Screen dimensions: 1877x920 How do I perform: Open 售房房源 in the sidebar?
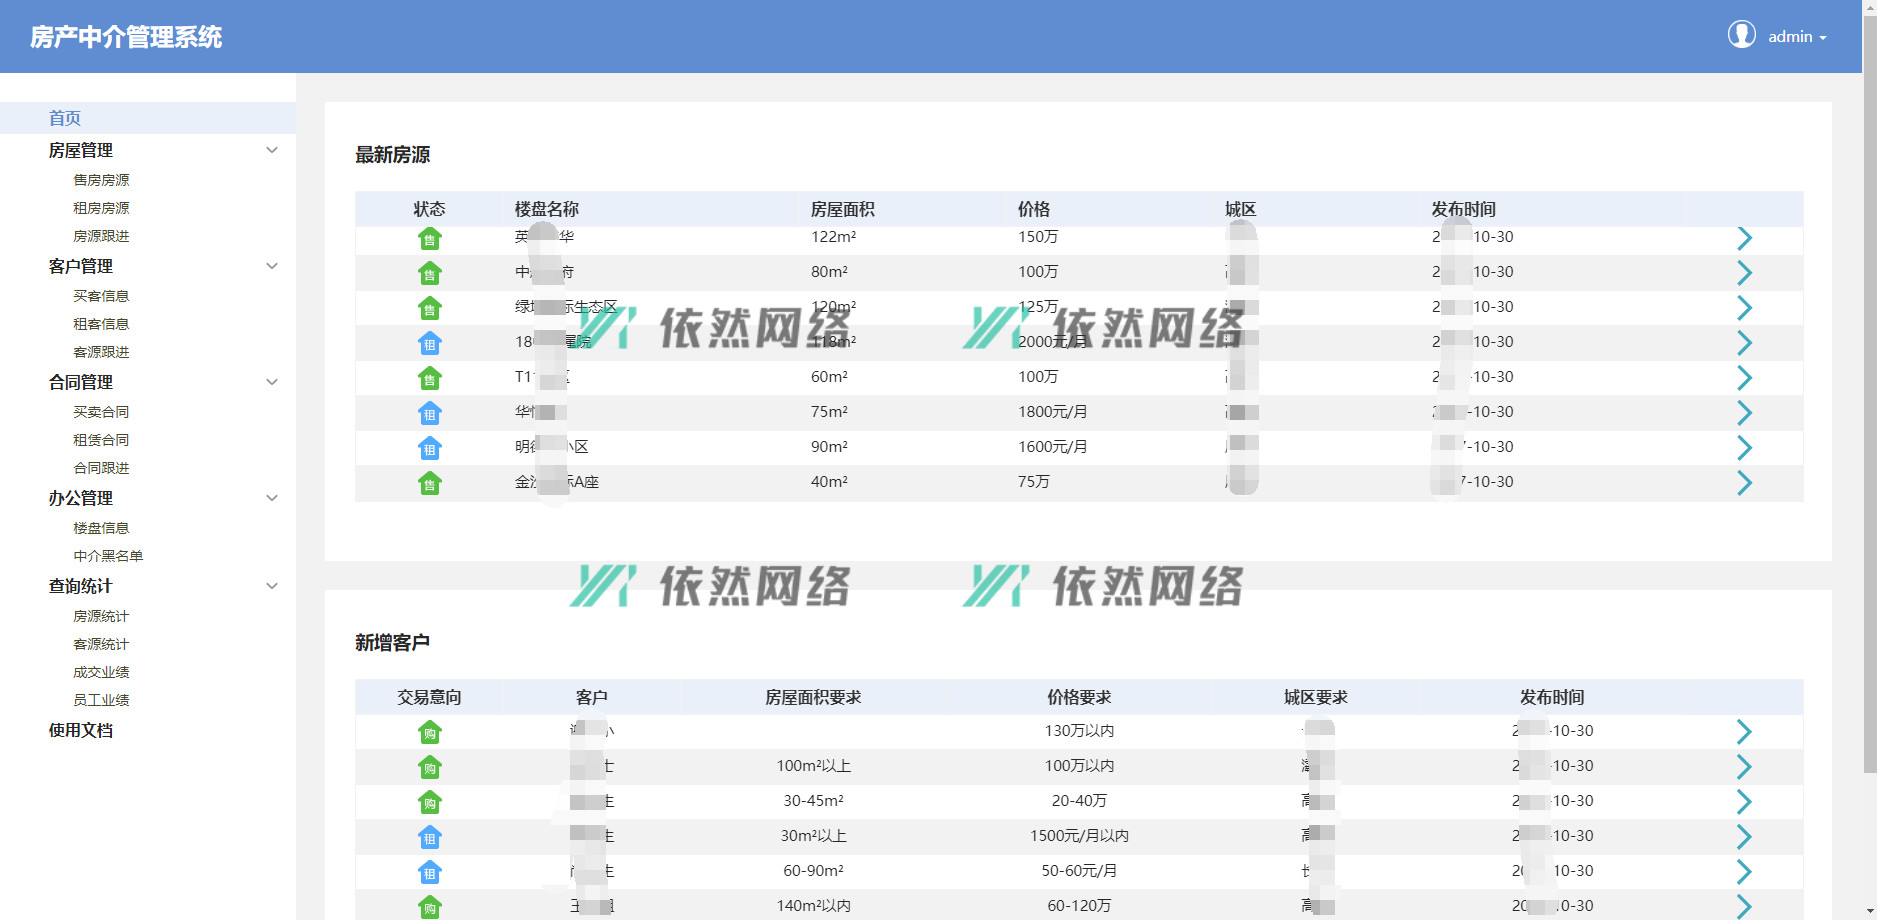[x=101, y=180]
